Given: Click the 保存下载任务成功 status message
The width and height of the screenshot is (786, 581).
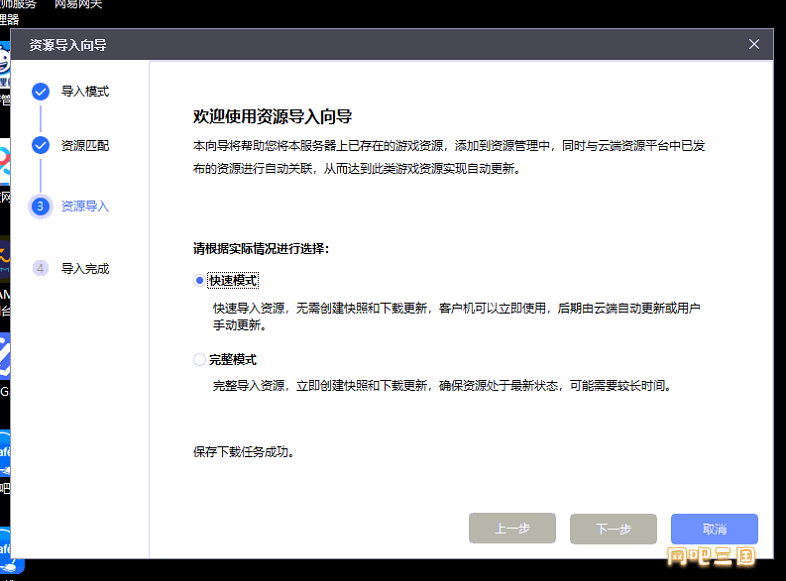Looking at the screenshot, I should click(x=243, y=452).
